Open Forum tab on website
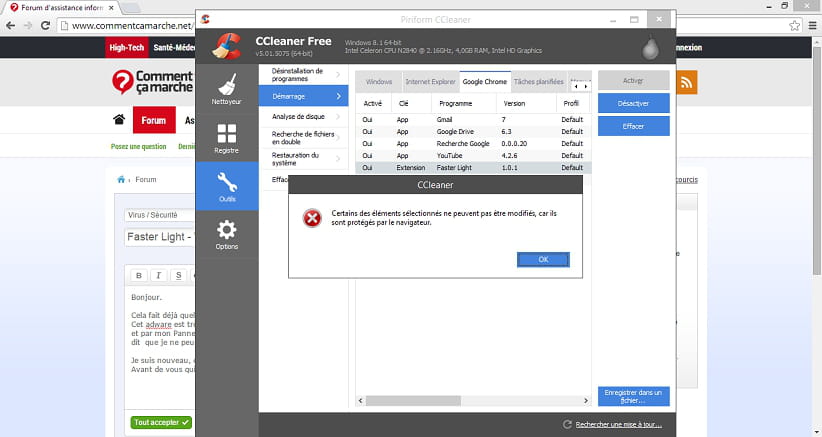822x437 pixels. pos(154,120)
